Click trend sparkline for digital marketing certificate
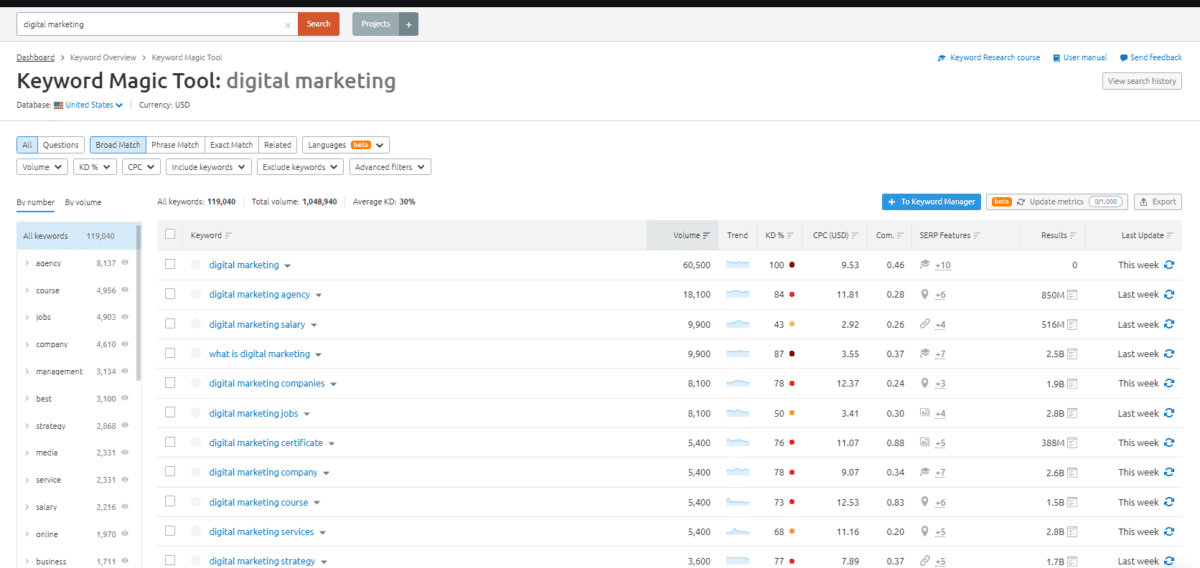The image size is (1200, 568). tap(737, 443)
